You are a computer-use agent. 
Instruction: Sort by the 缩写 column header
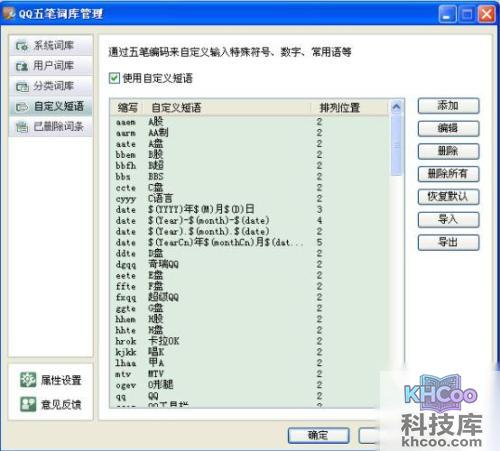(x=127, y=108)
